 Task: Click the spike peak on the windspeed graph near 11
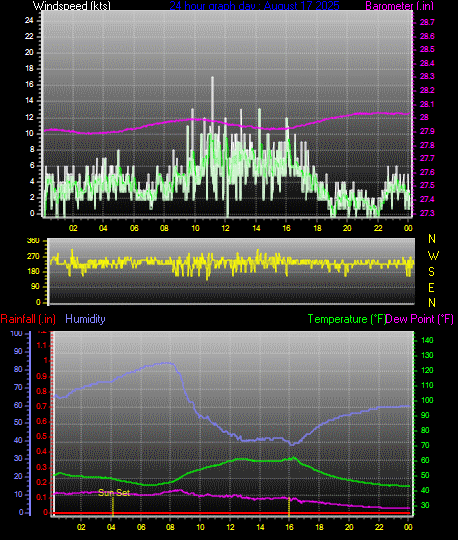pyautogui.click(x=212, y=78)
